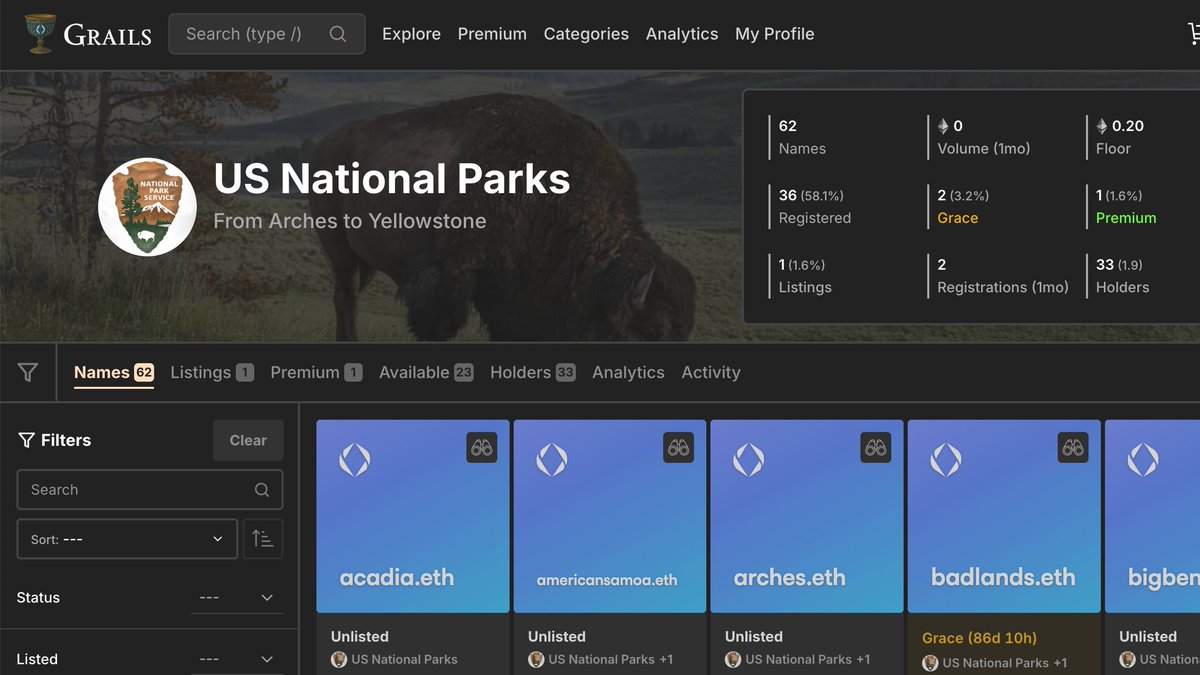
Task: Open the Premium nav item
Action: click(x=492, y=34)
